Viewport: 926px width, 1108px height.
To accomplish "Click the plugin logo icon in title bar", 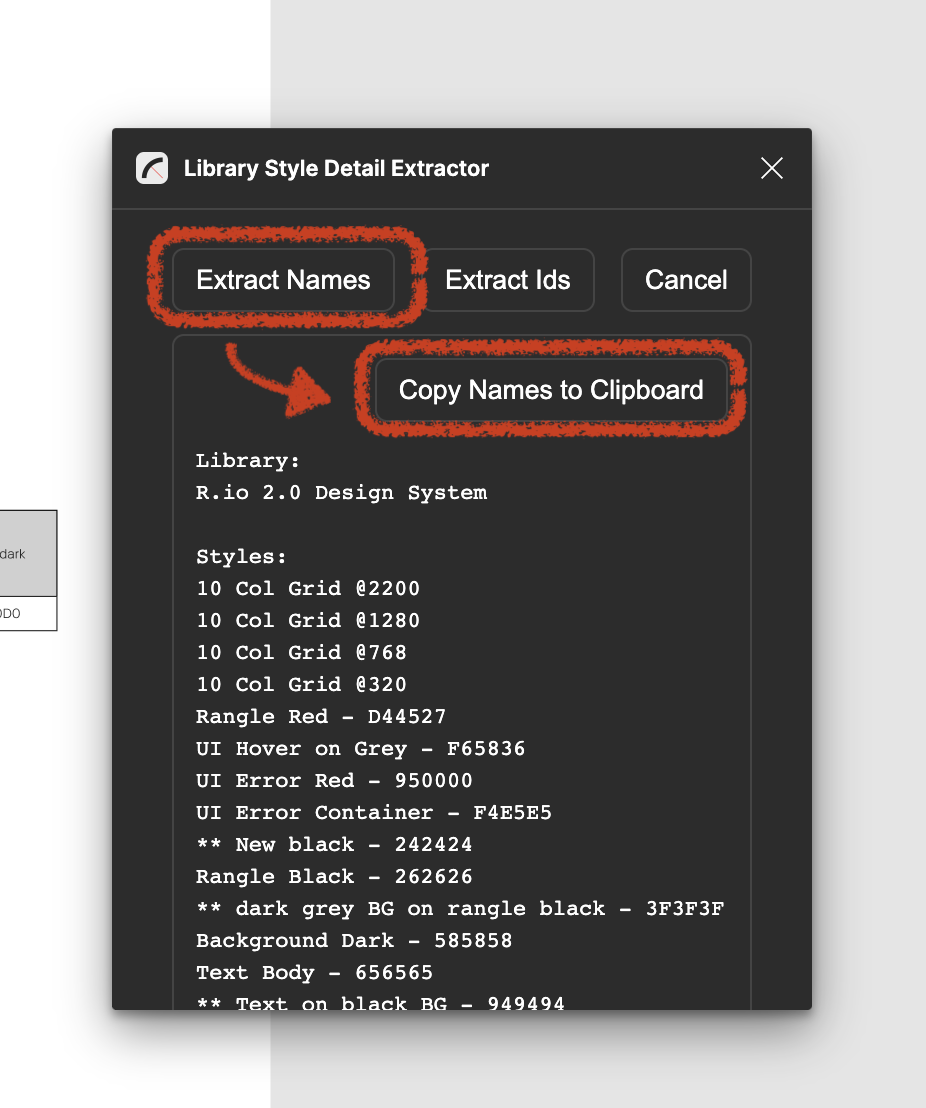I will [x=152, y=168].
